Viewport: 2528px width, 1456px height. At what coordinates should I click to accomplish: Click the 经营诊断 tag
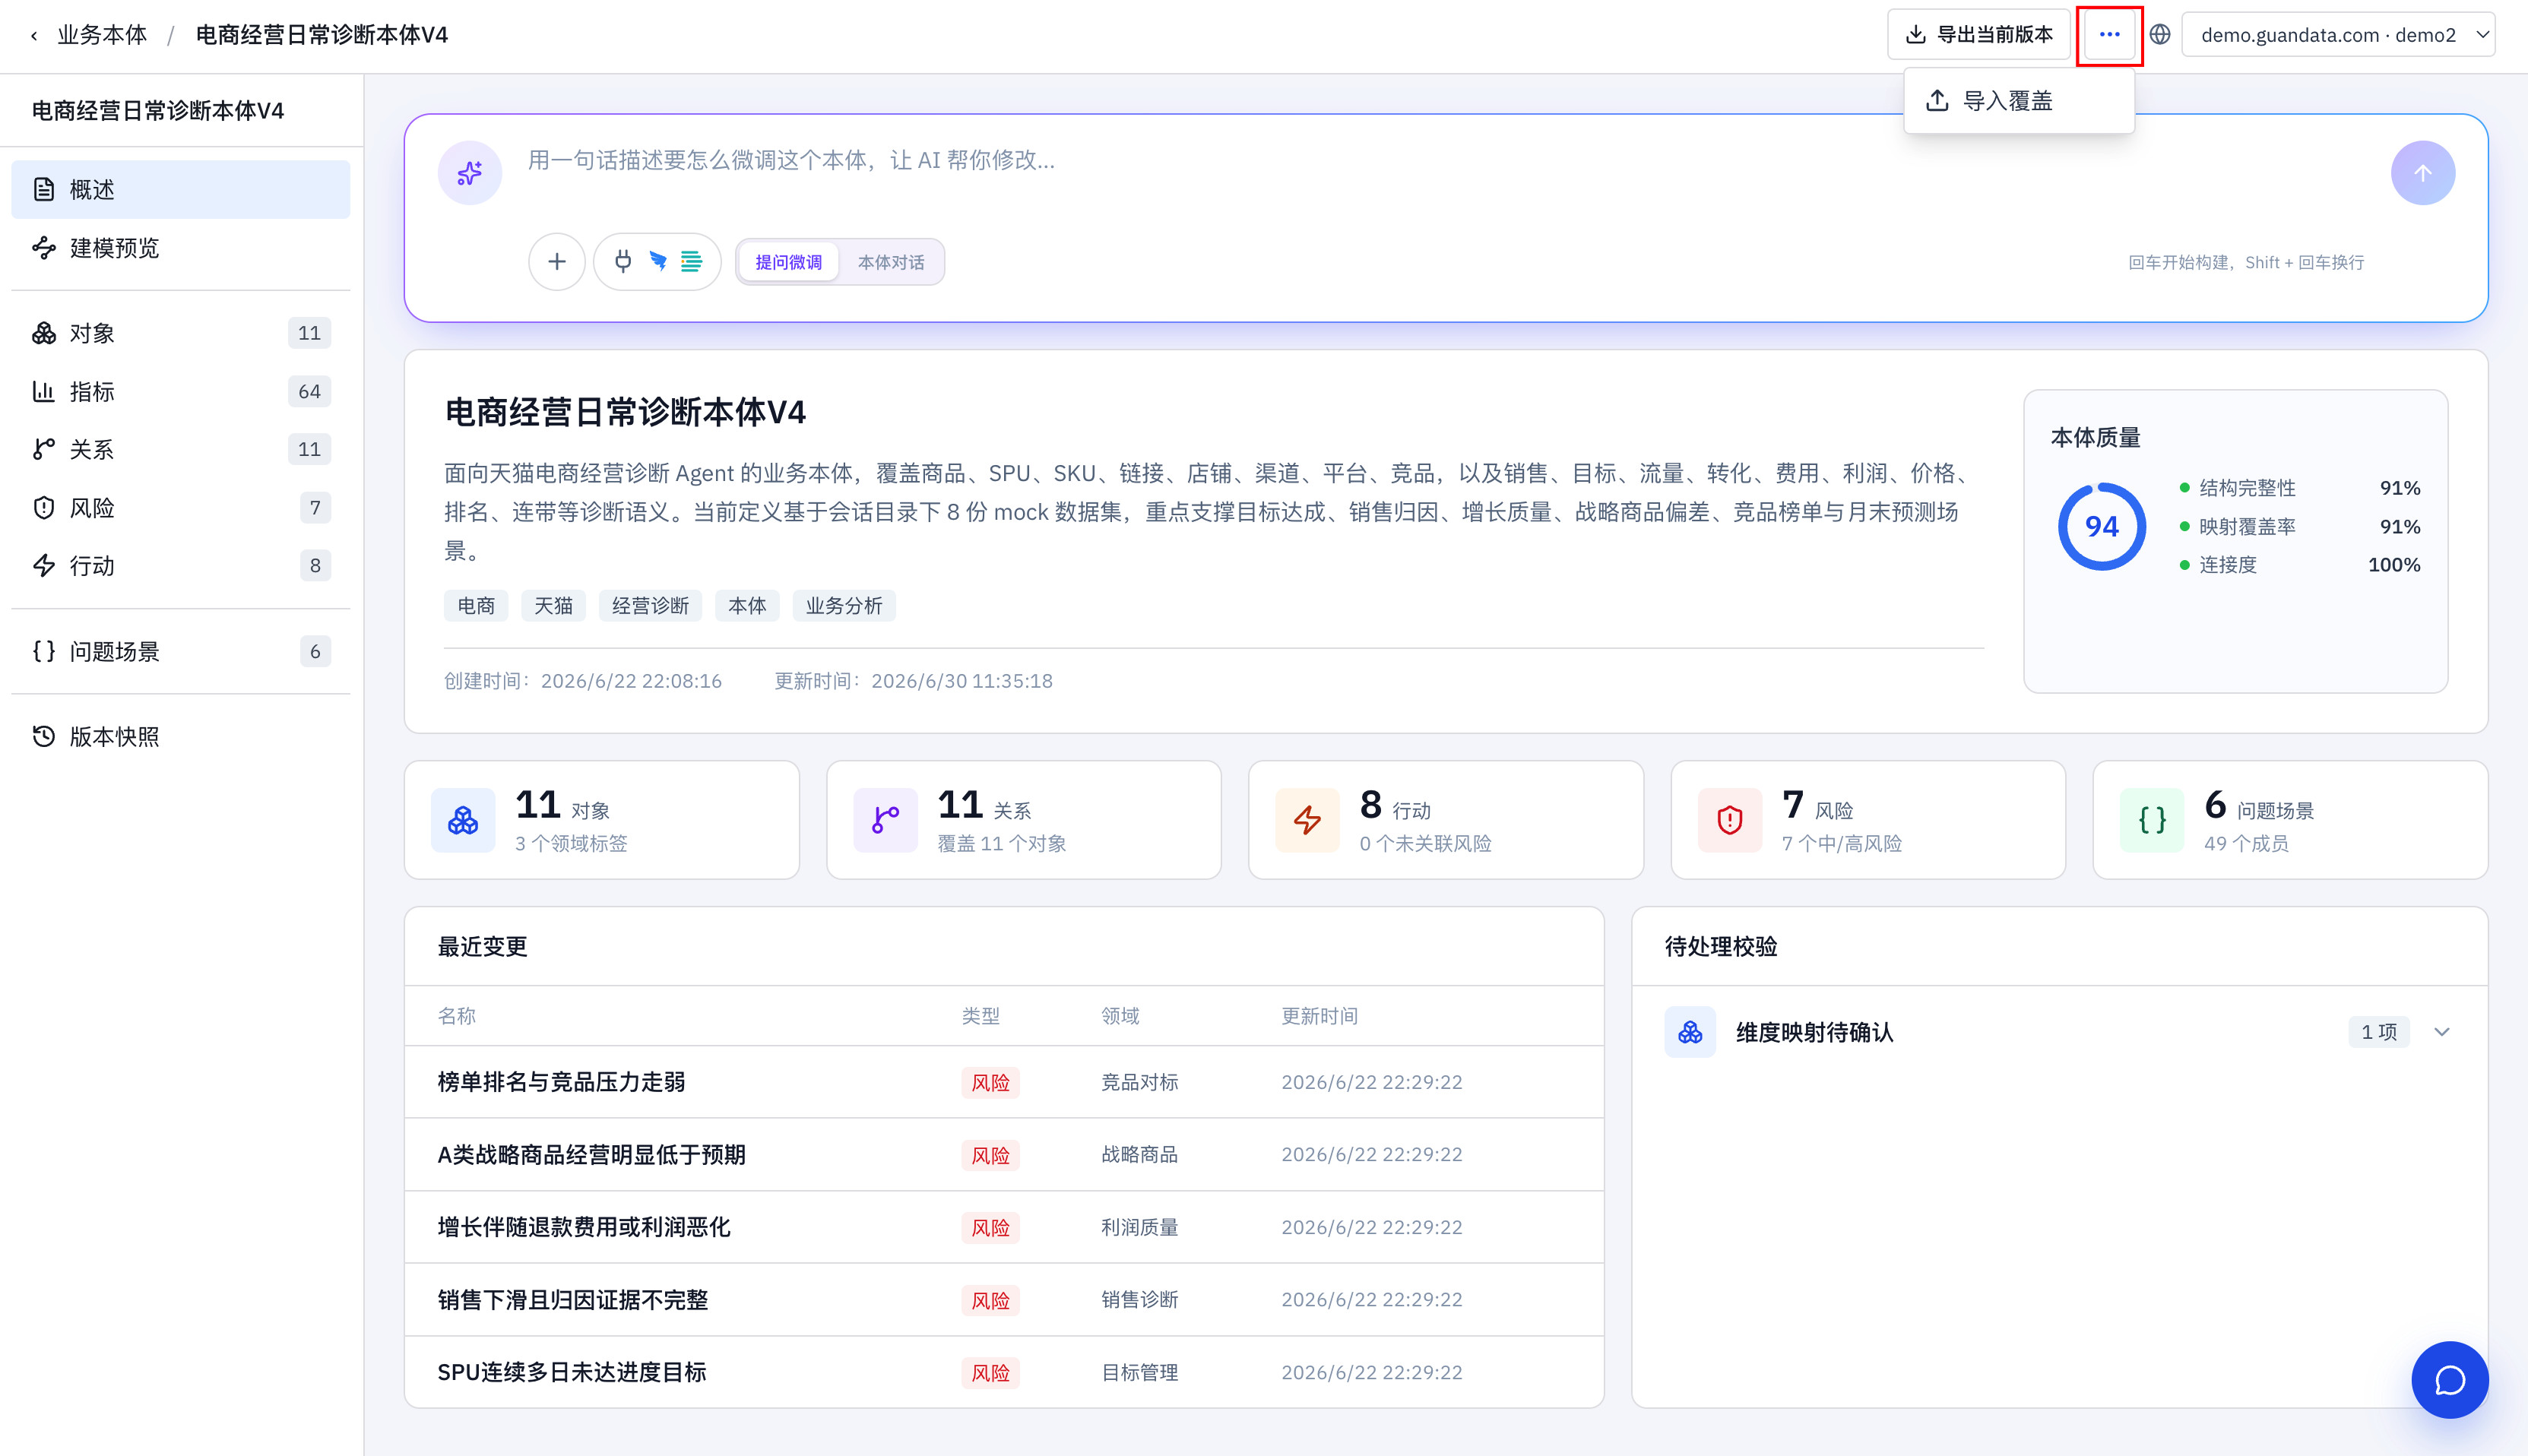click(x=650, y=605)
